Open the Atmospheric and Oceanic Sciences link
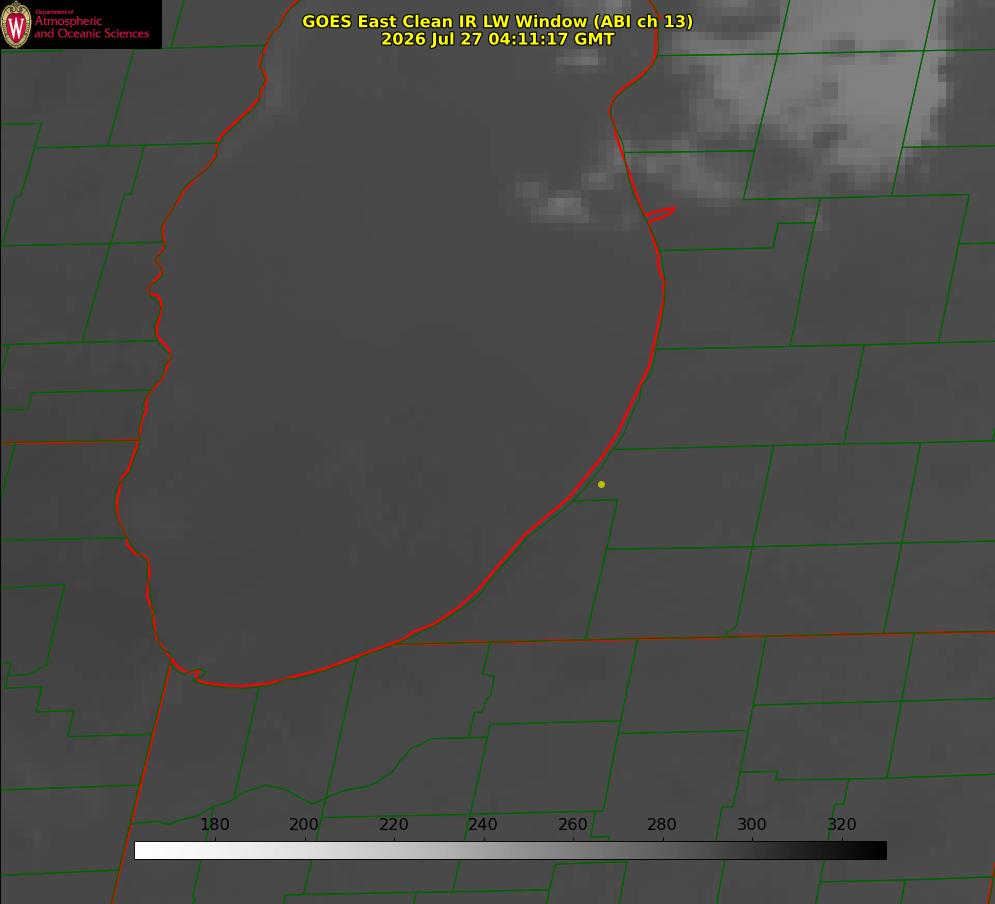The width and height of the screenshot is (995, 904). [91, 27]
